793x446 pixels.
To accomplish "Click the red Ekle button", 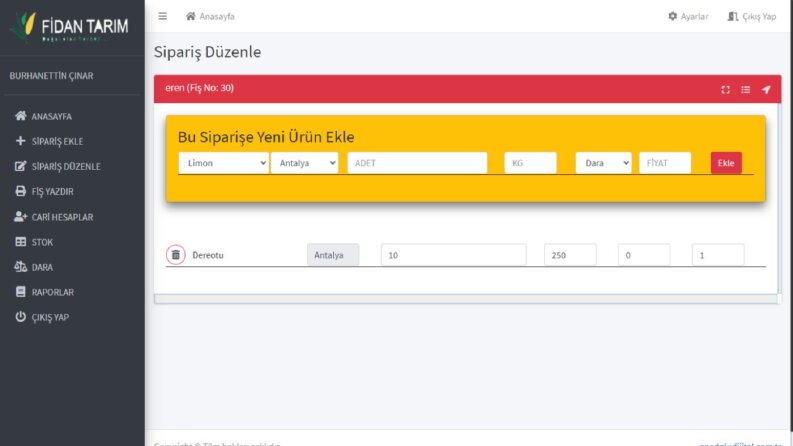I will pyautogui.click(x=726, y=163).
